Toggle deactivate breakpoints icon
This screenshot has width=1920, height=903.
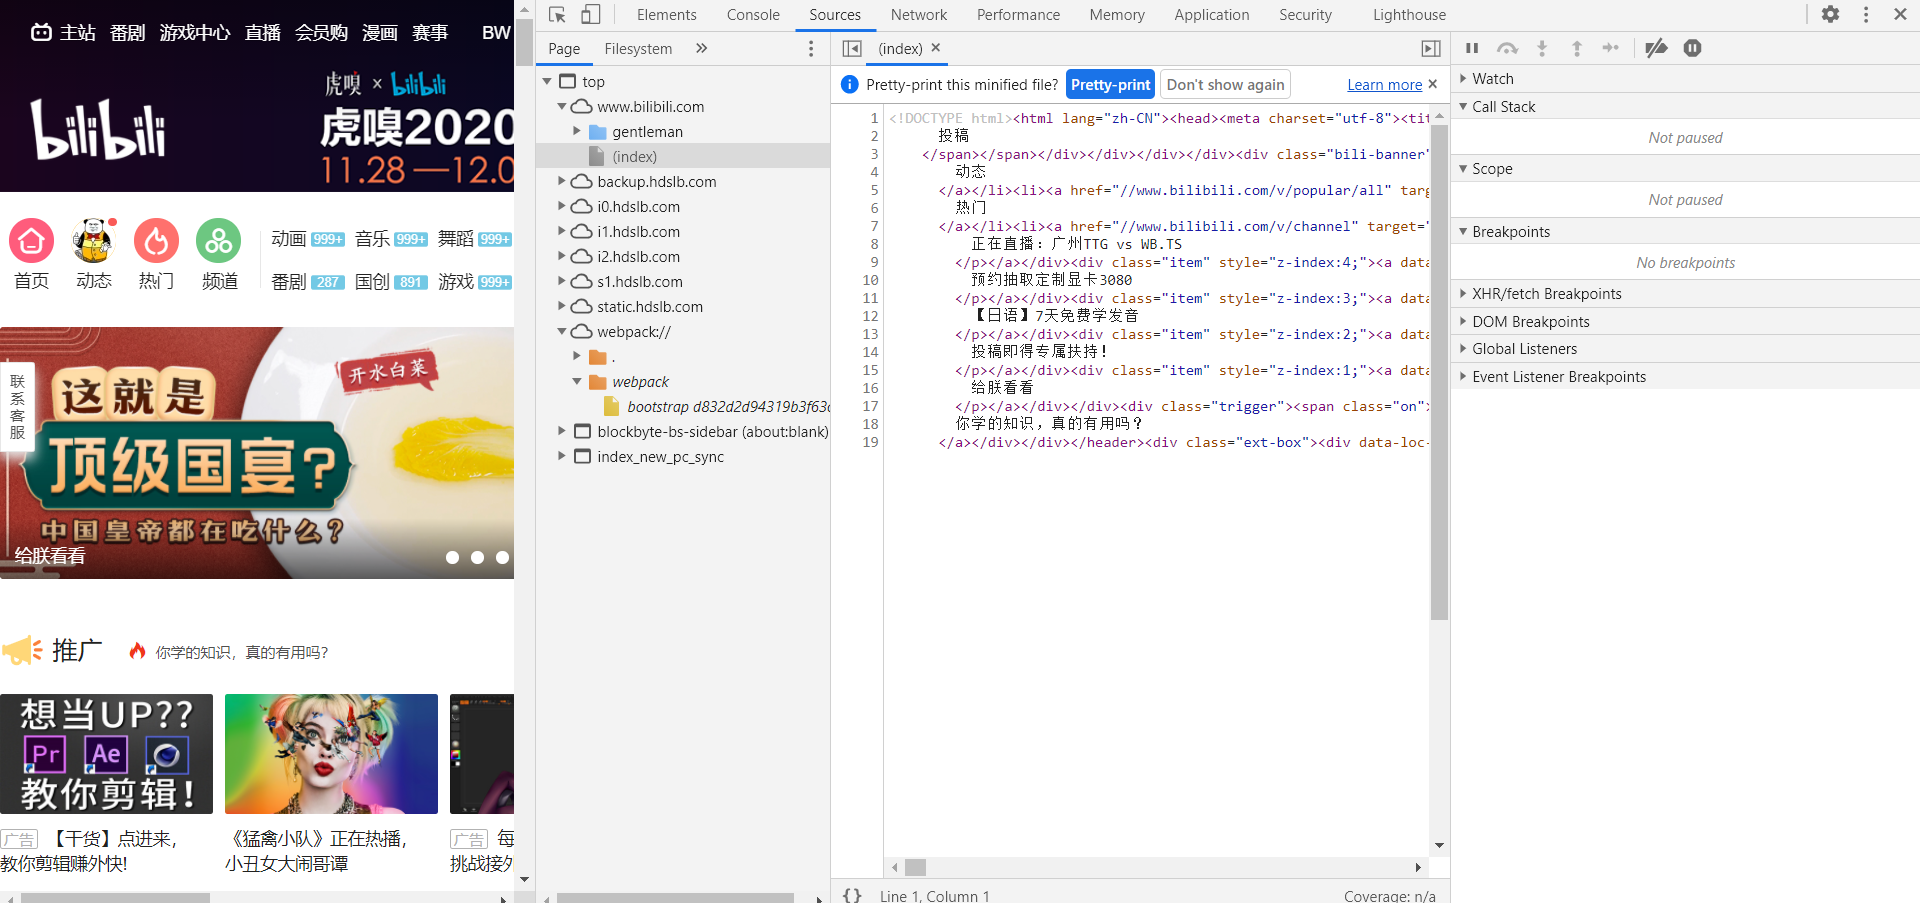1657,48
